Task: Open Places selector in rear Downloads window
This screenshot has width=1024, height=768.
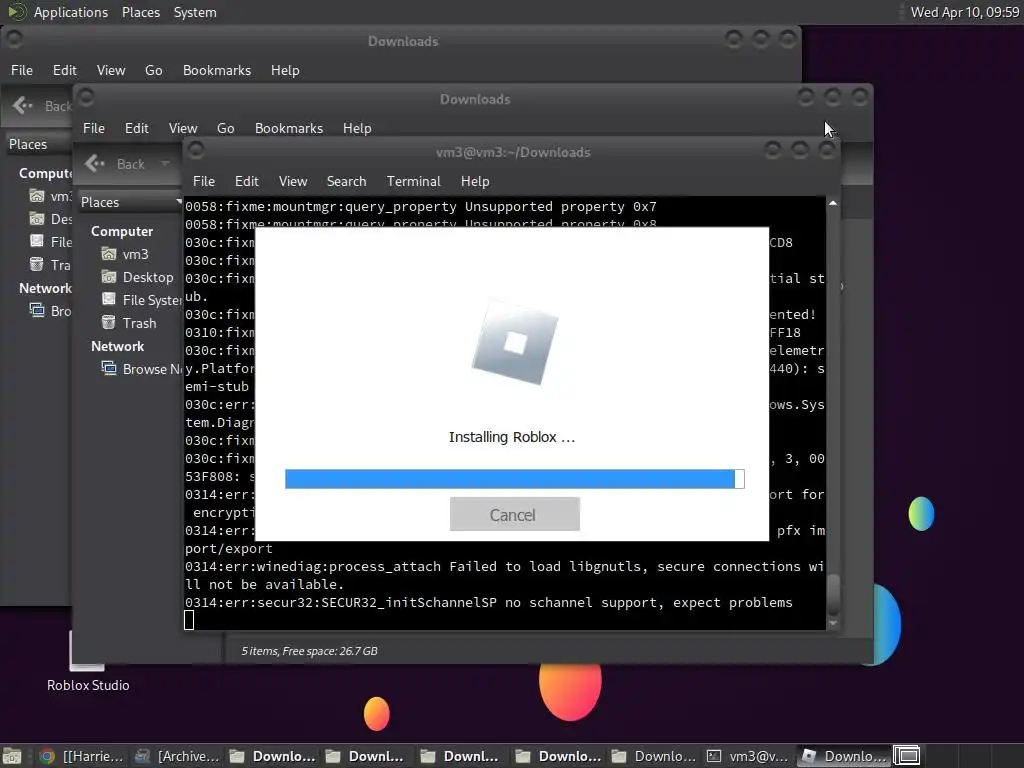Action: click(38, 144)
